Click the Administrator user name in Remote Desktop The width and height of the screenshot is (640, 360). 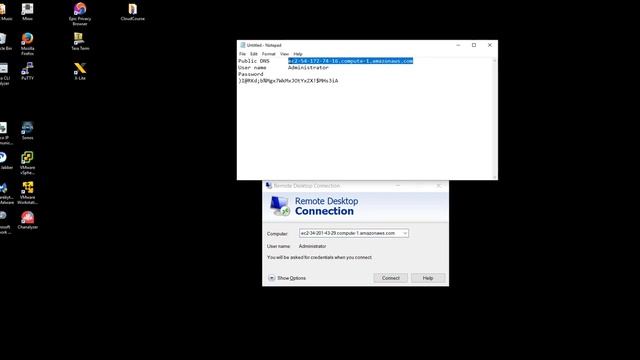pyautogui.click(x=312, y=246)
